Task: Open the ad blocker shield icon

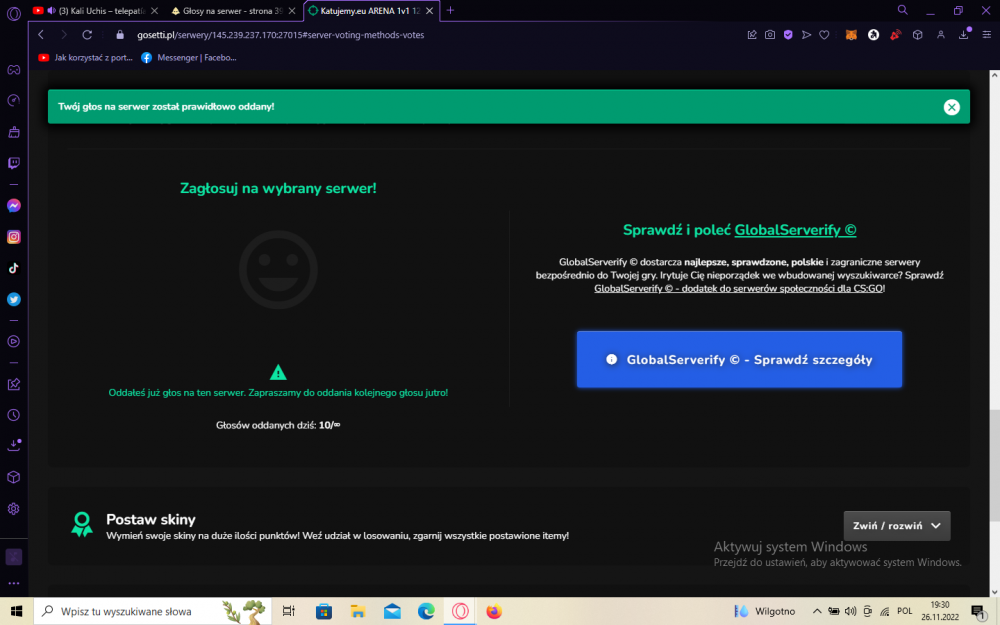Action: coord(788,34)
